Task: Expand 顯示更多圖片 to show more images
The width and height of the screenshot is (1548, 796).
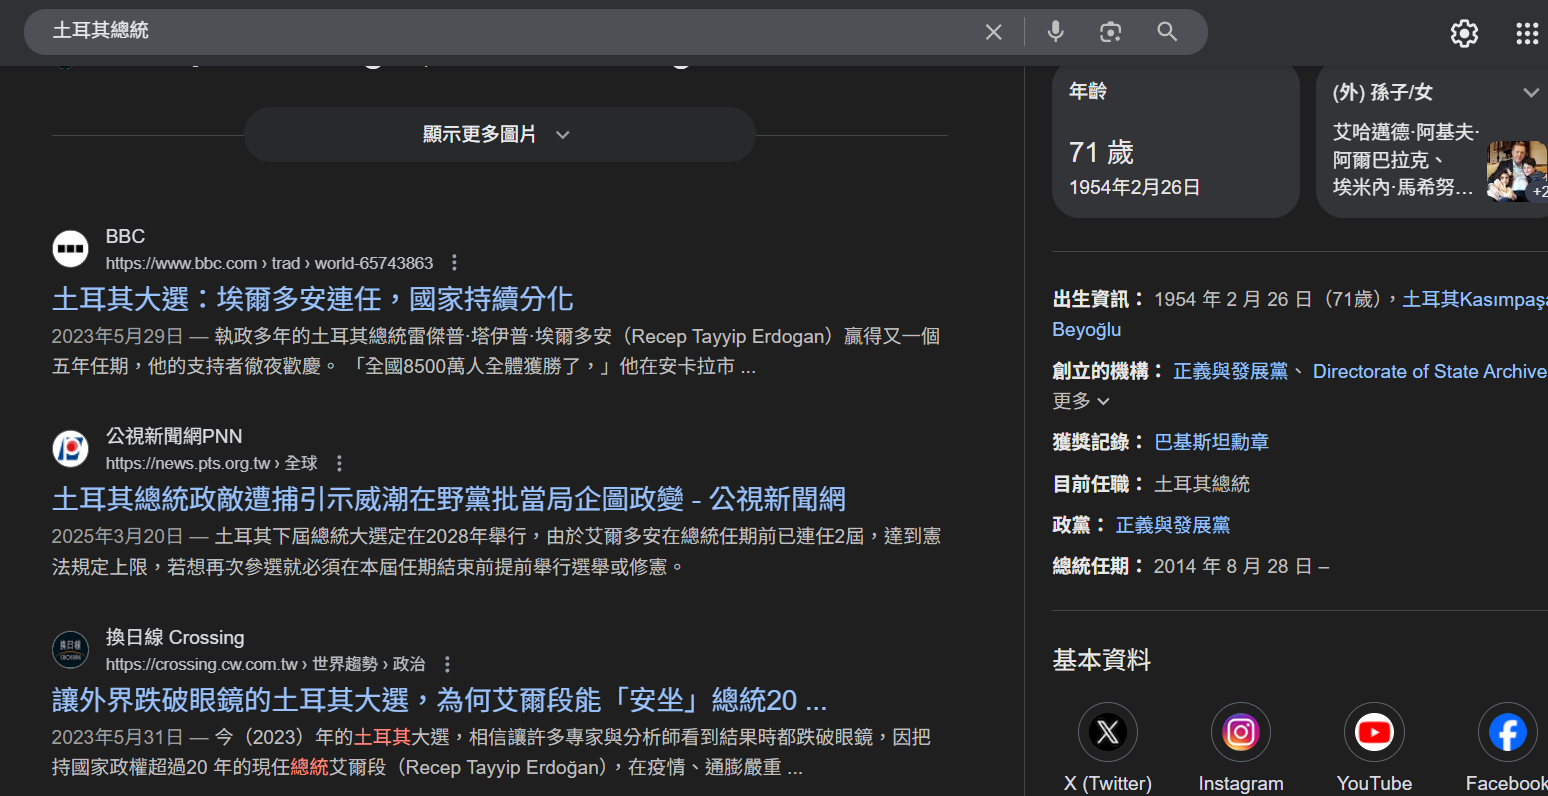Action: click(x=500, y=135)
